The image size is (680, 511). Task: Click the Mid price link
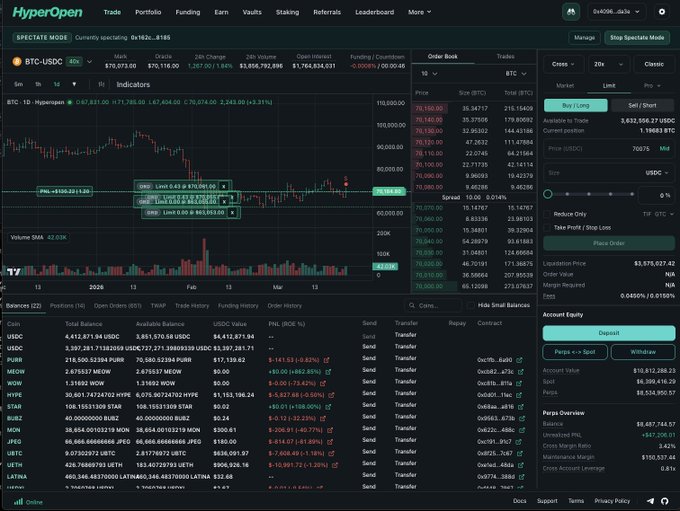(664, 149)
